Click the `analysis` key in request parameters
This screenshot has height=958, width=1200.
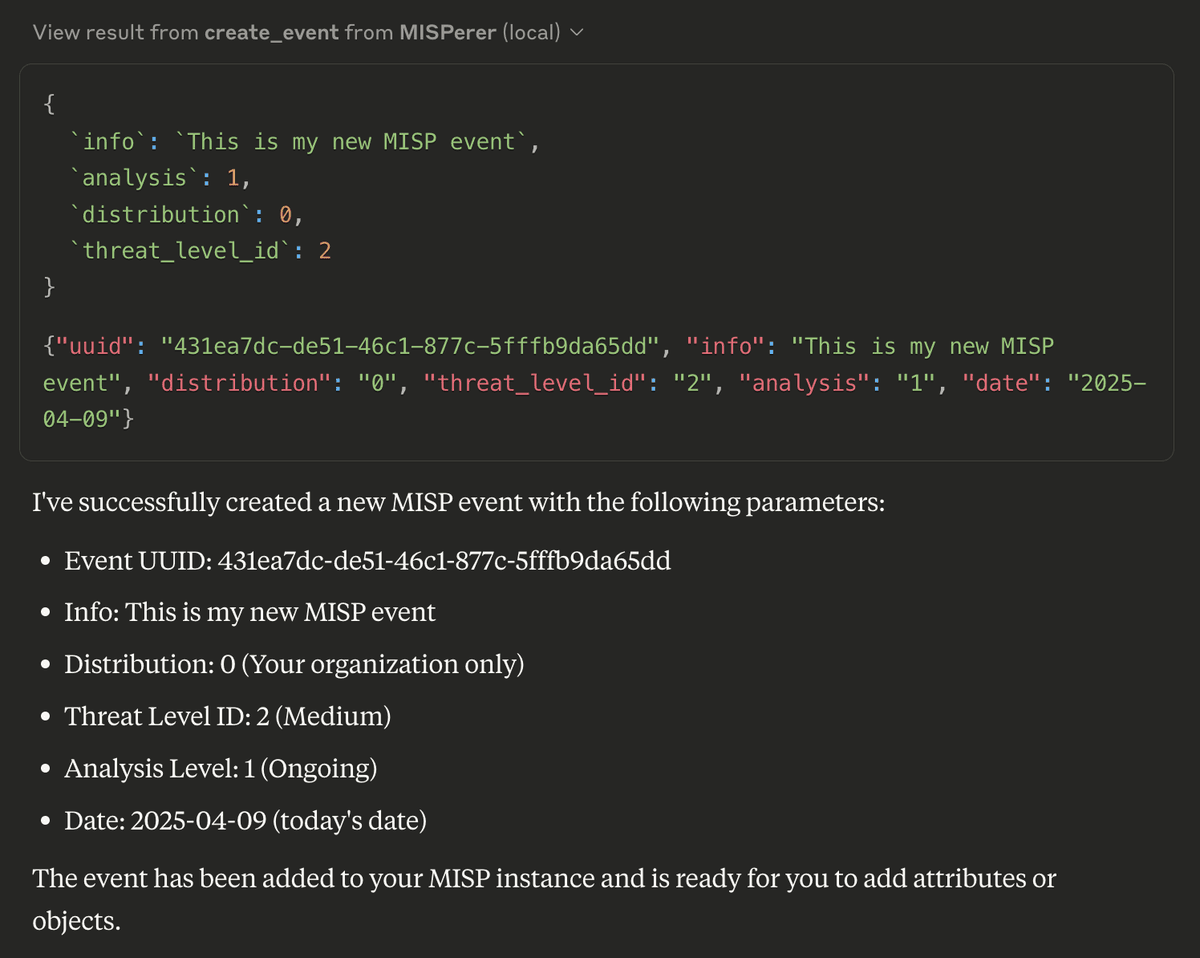pyautogui.click(x=134, y=178)
